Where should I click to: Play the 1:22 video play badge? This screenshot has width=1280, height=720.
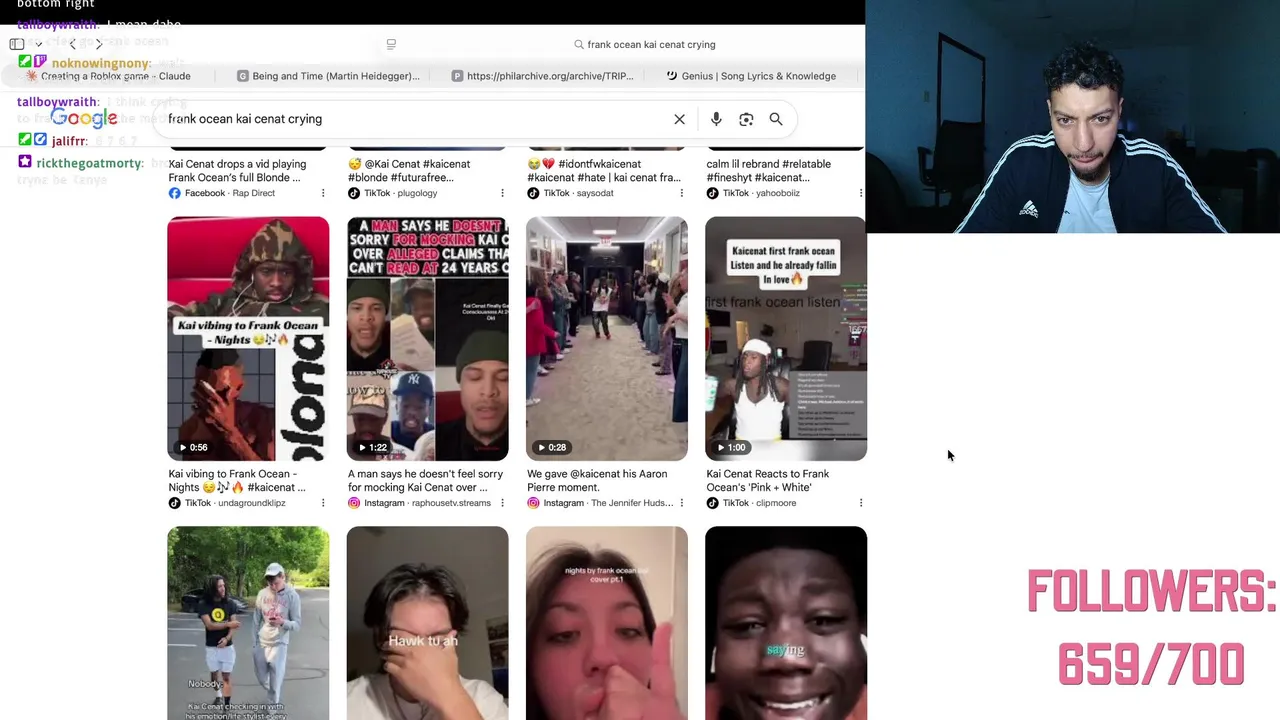[372, 448]
